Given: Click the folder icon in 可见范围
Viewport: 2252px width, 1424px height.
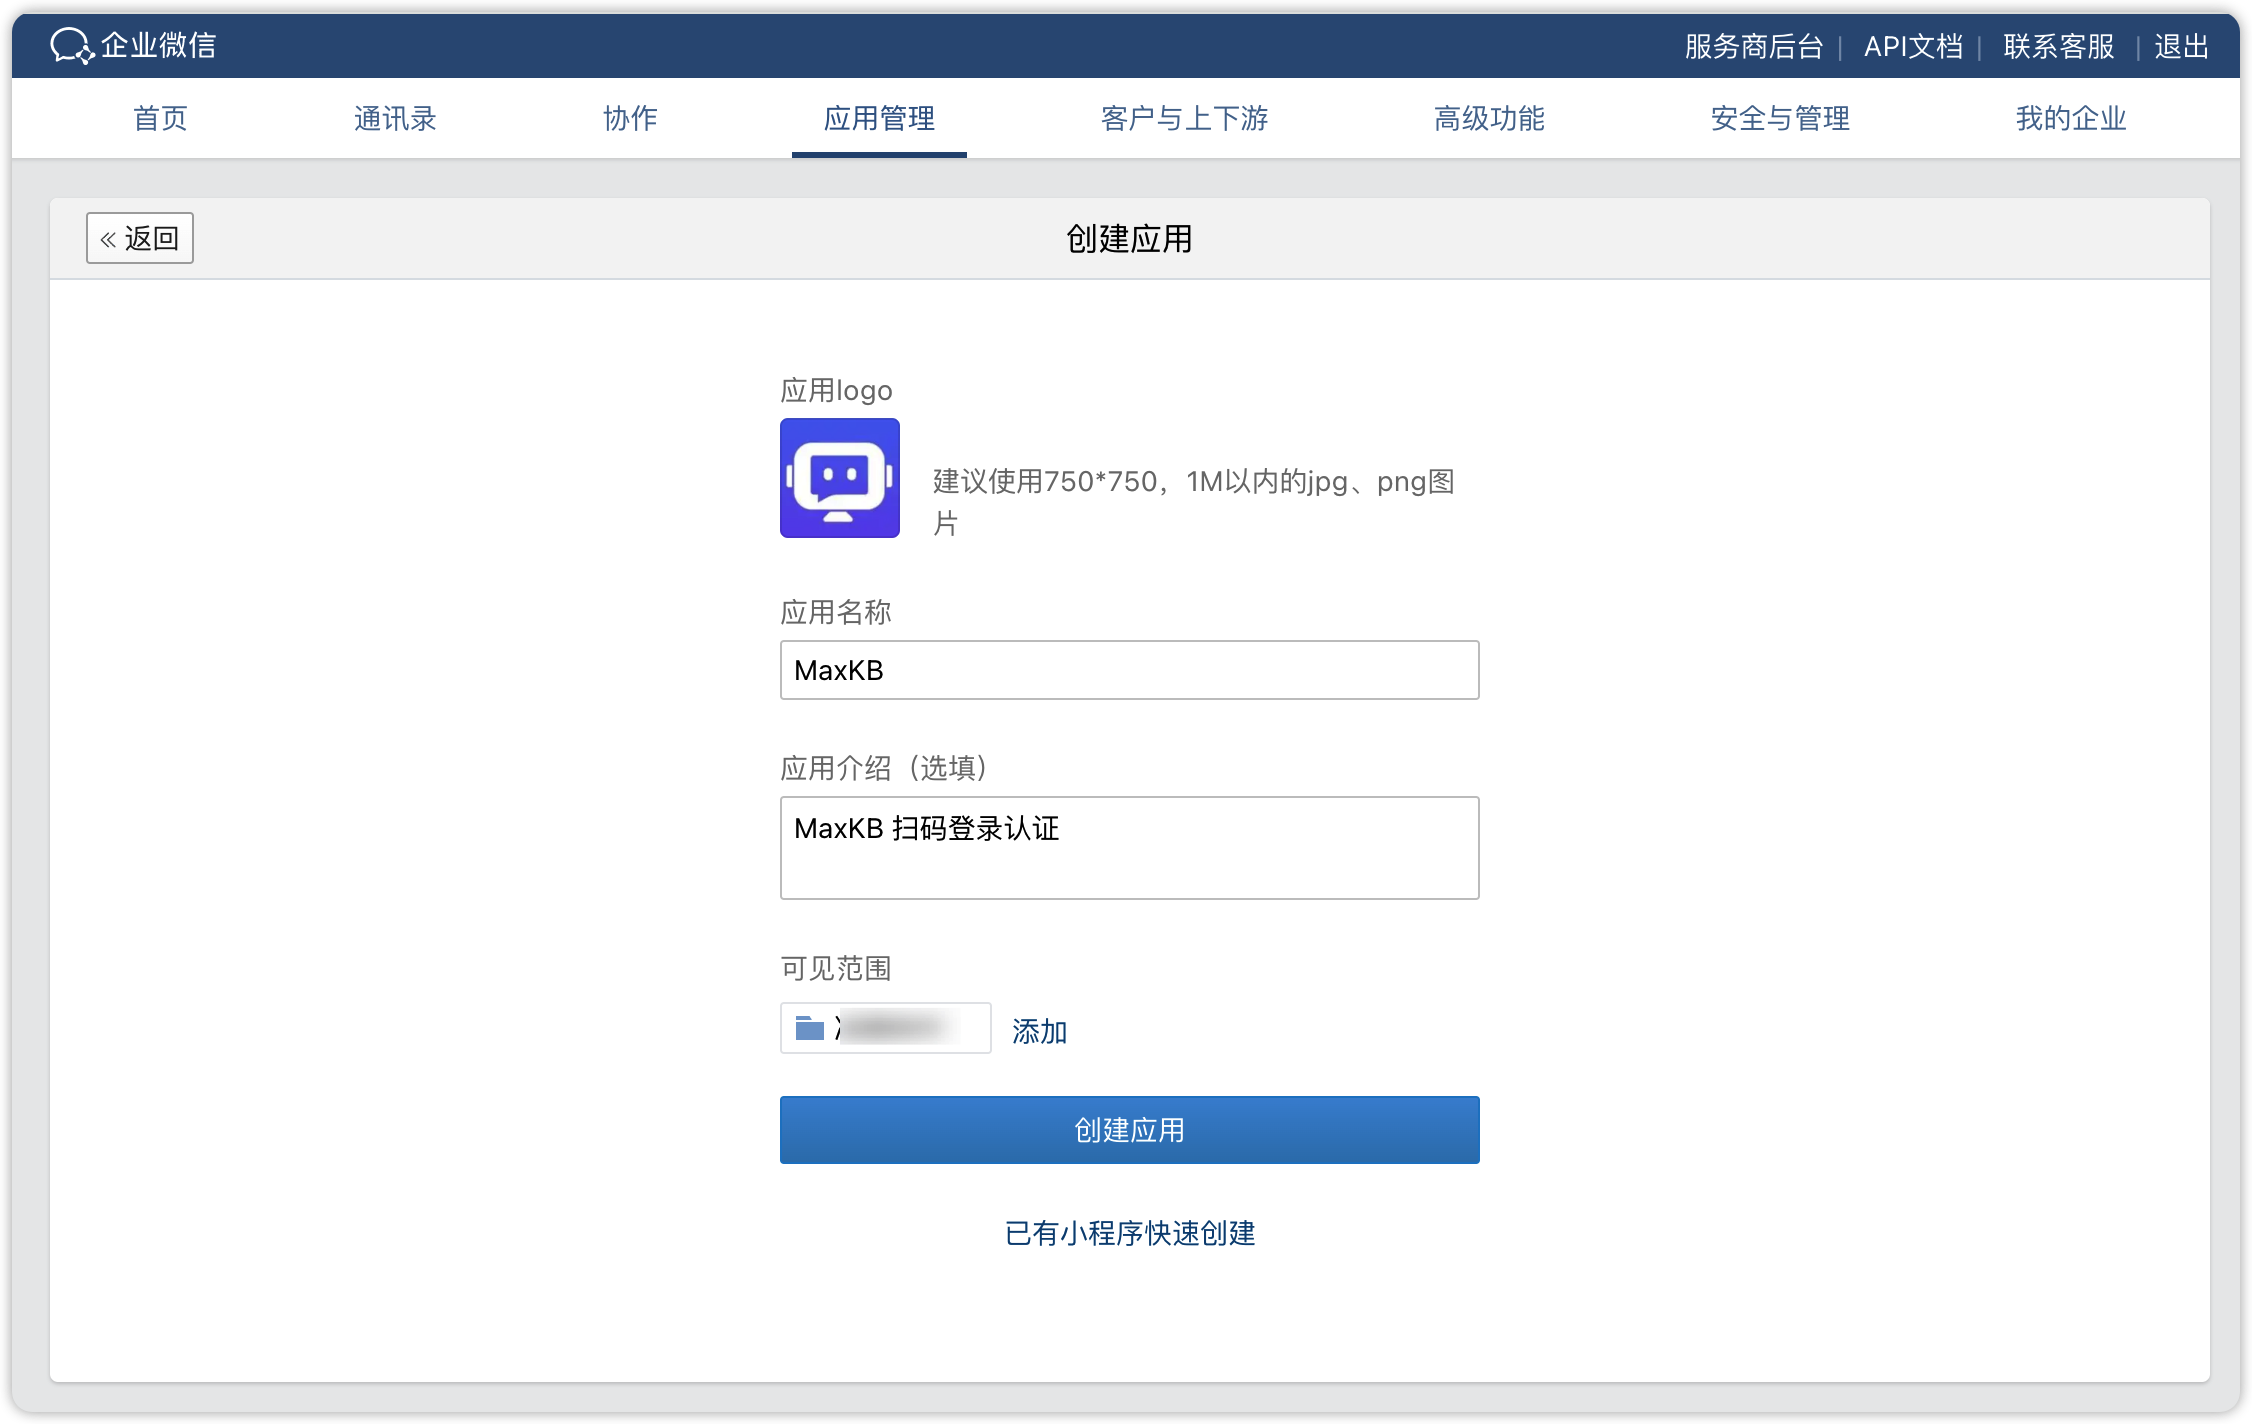Looking at the screenshot, I should tap(809, 1028).
